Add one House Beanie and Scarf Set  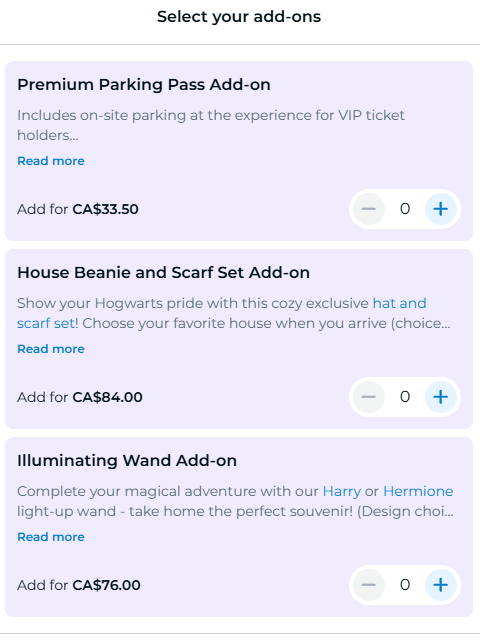(x=441, y=397)
